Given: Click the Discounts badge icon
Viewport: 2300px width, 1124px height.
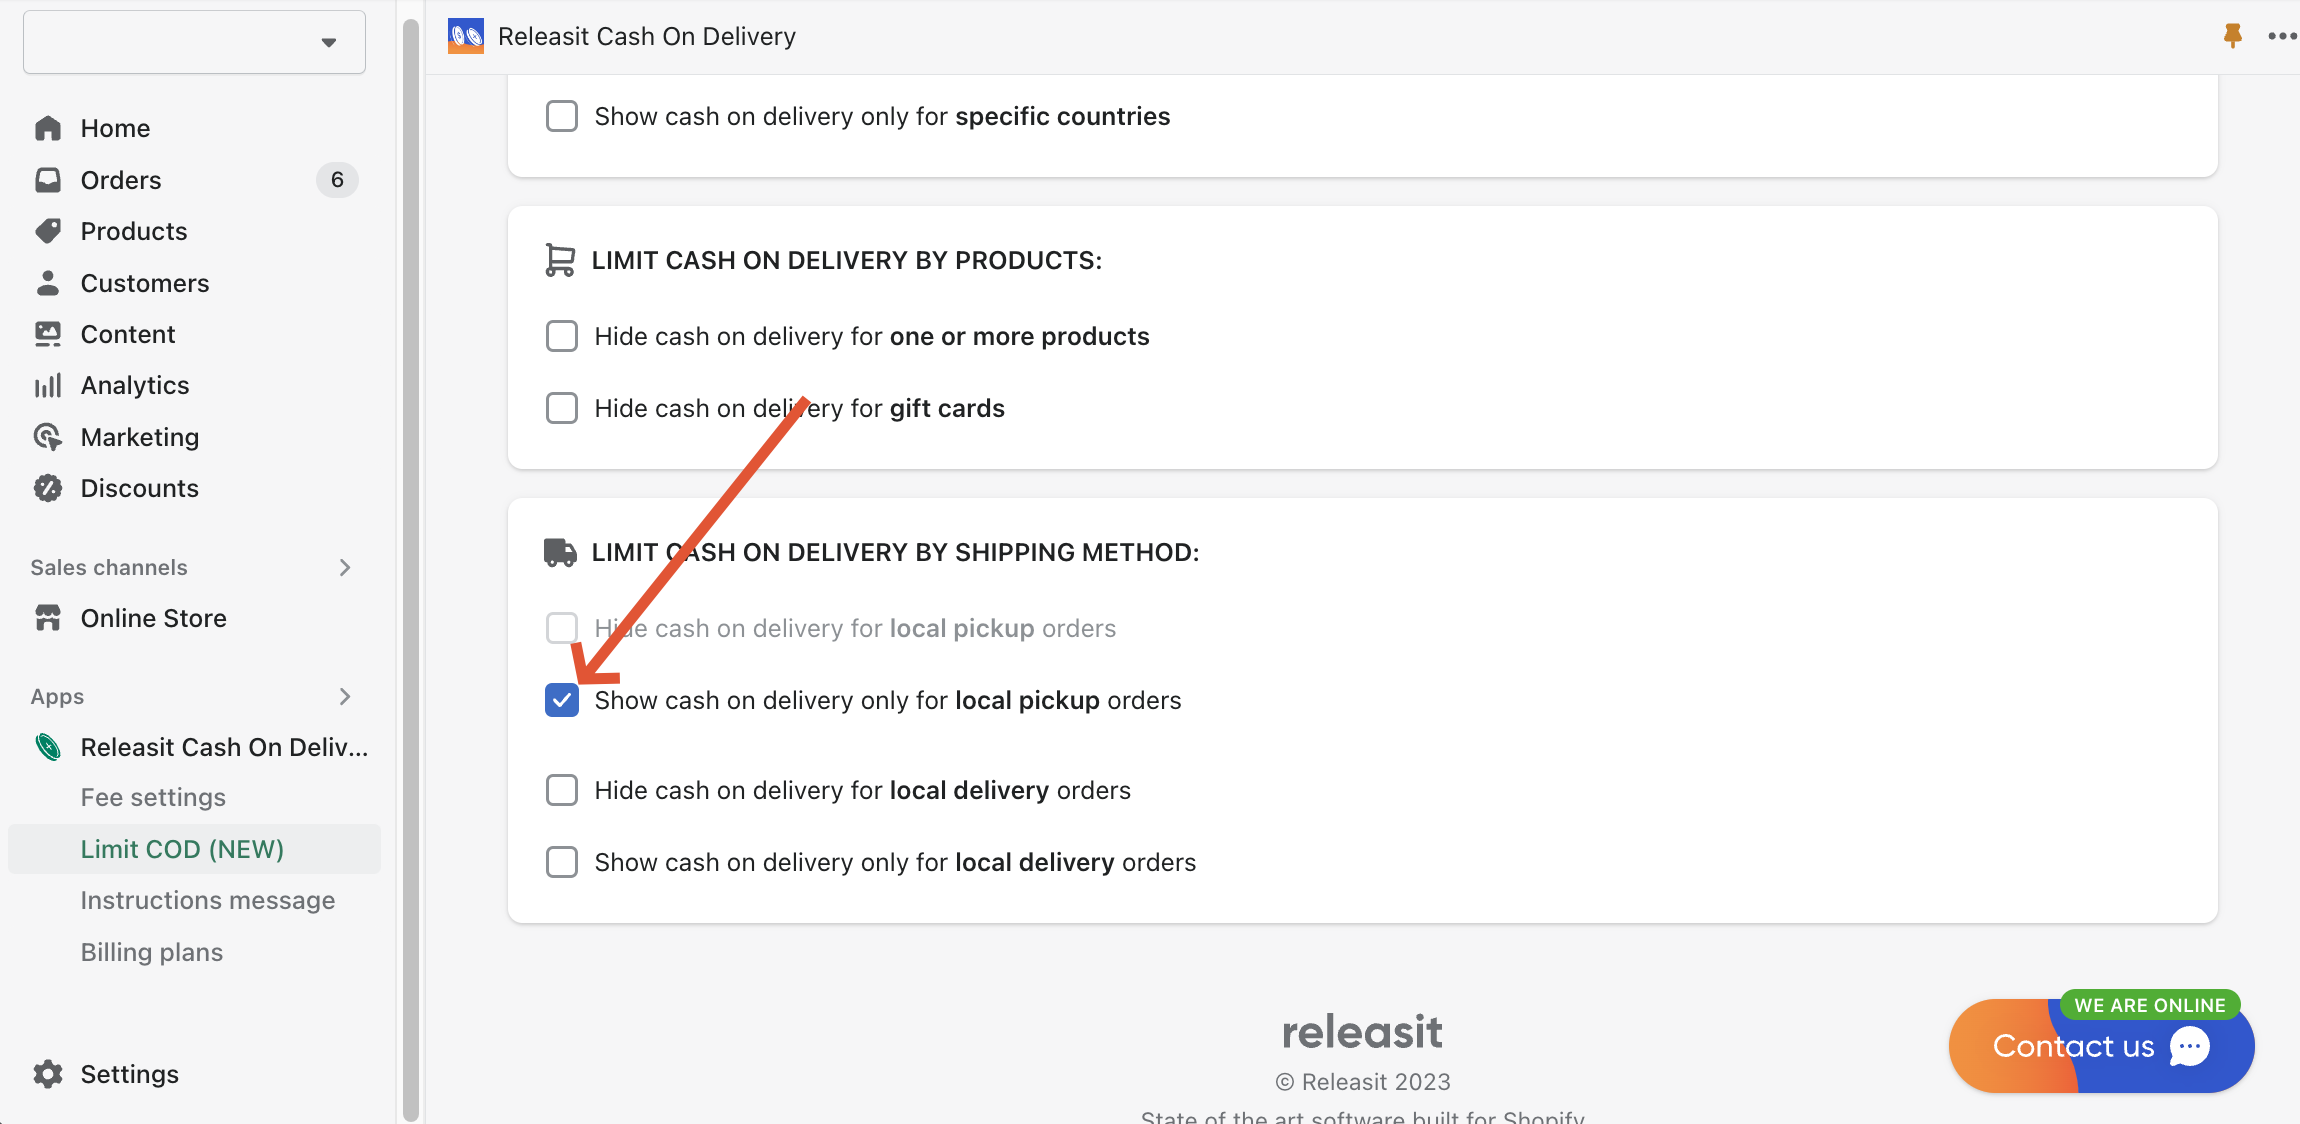Looking at the screenshot, I should [47, 488].
